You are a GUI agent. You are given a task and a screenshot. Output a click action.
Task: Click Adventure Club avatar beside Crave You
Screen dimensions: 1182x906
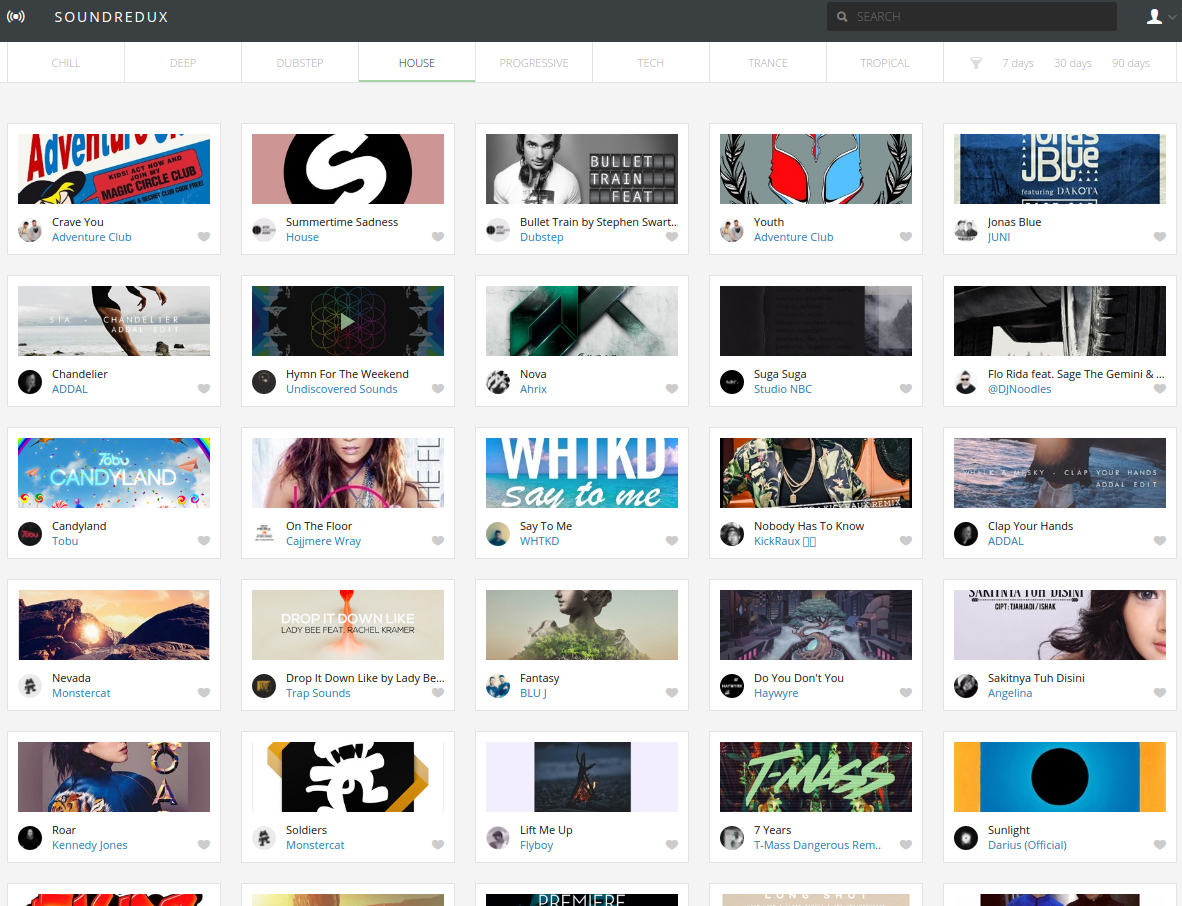point(30,230)
